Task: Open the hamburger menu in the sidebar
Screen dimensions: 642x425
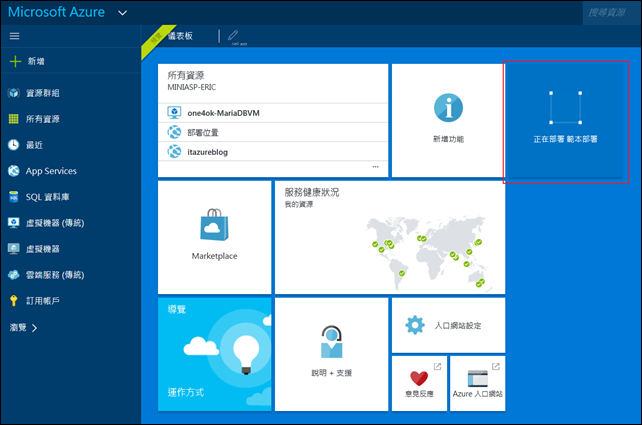Action: (x=14, y=36)
